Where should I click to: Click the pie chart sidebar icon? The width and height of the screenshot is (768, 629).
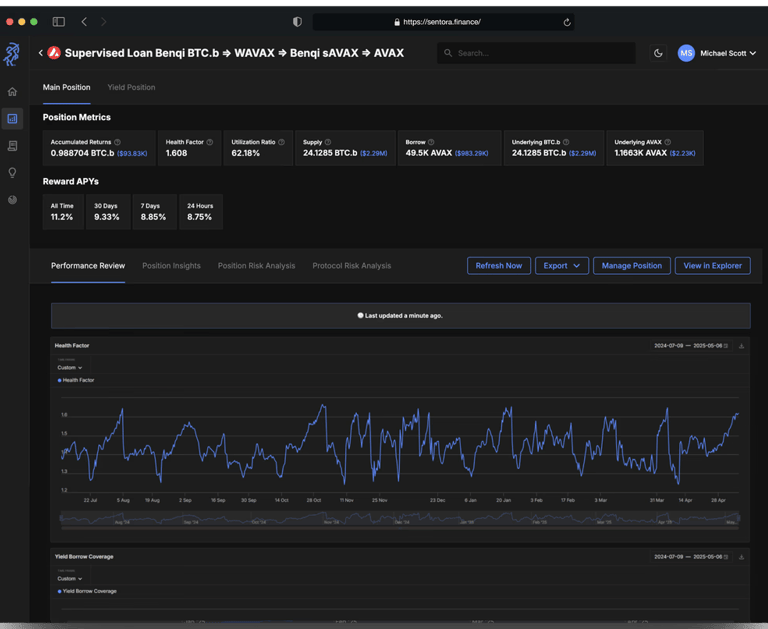tap(12, 200)
